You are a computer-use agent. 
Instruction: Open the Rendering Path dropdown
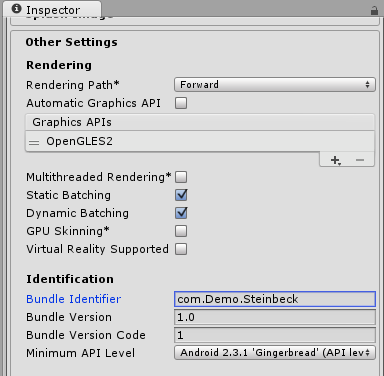(275, 85)
